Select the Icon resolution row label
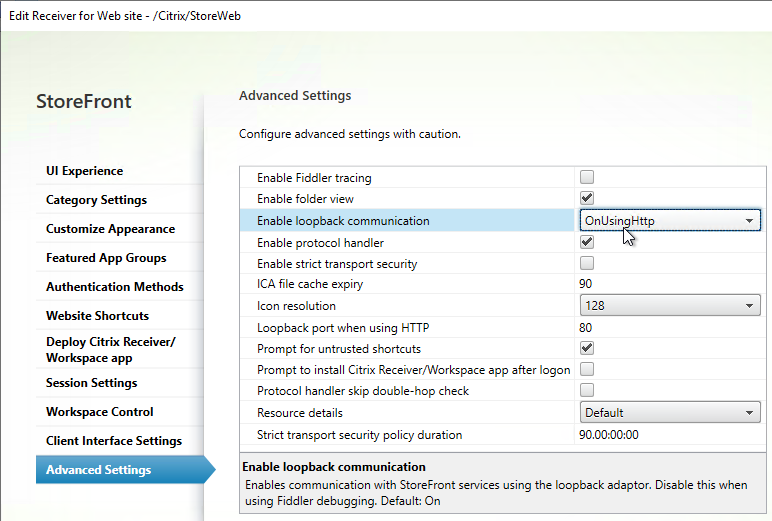This screenshot has height=521, width=772. 296,306
